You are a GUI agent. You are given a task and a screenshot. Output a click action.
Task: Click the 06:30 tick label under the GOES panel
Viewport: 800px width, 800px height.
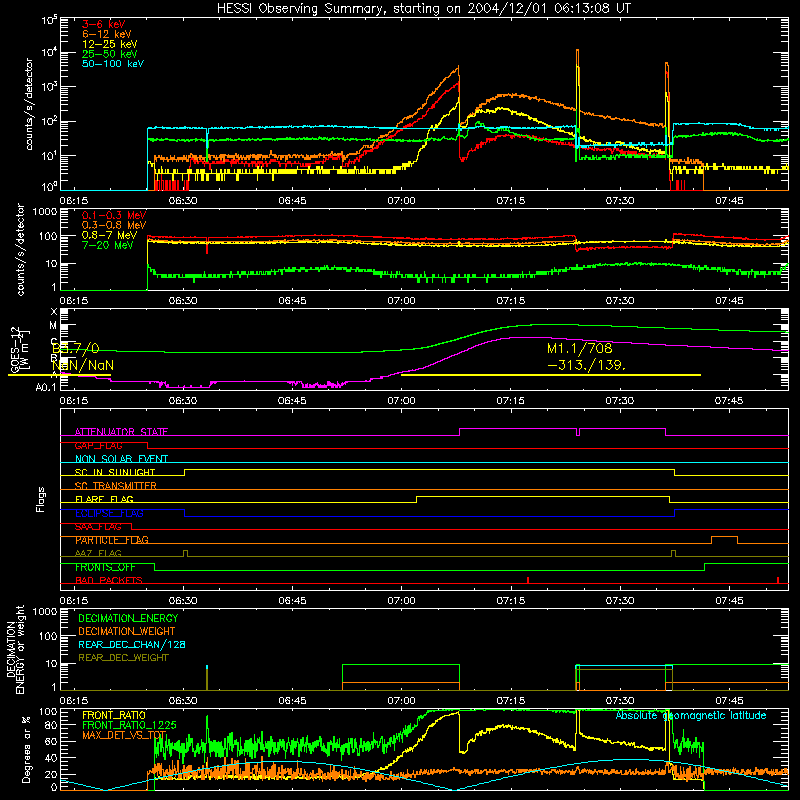183,401
